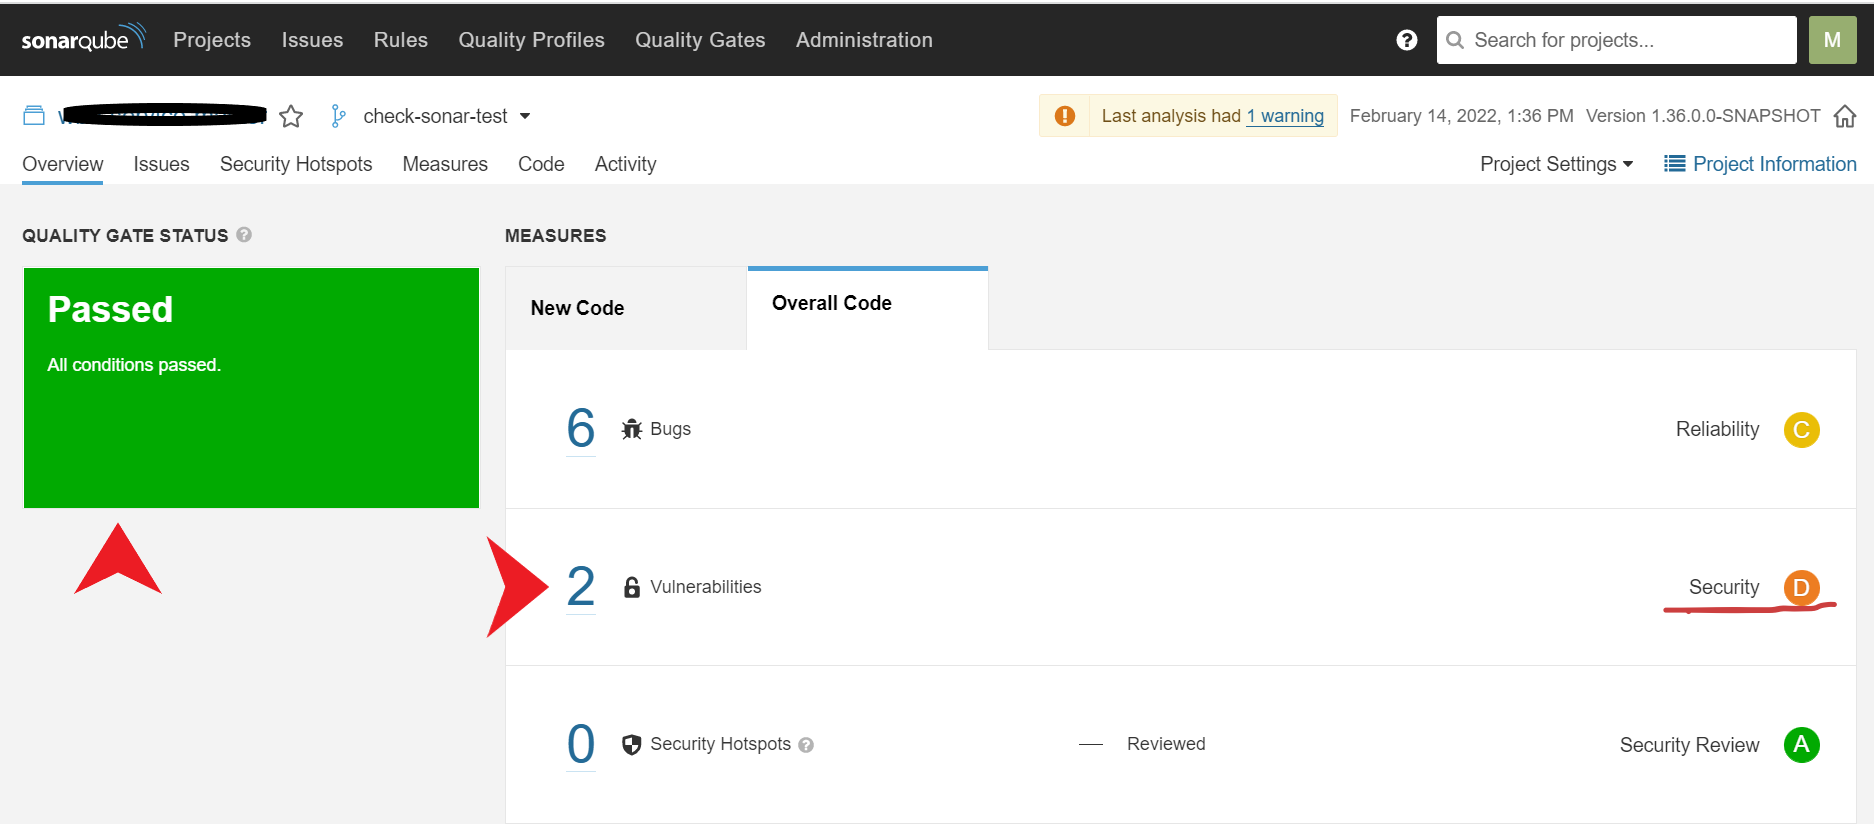
Task: Click the SonarQube logo
Action: tap(83, 39)
